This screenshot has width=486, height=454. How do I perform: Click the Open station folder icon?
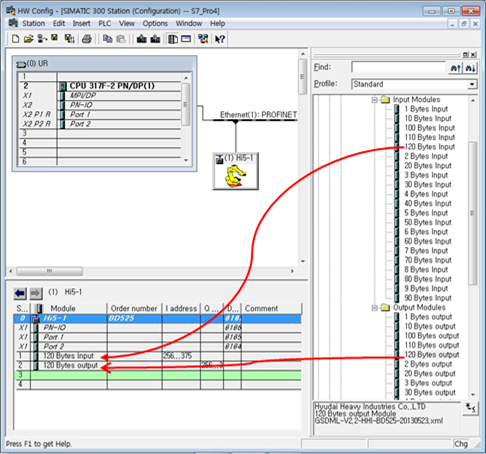click(x=29, y=39)
